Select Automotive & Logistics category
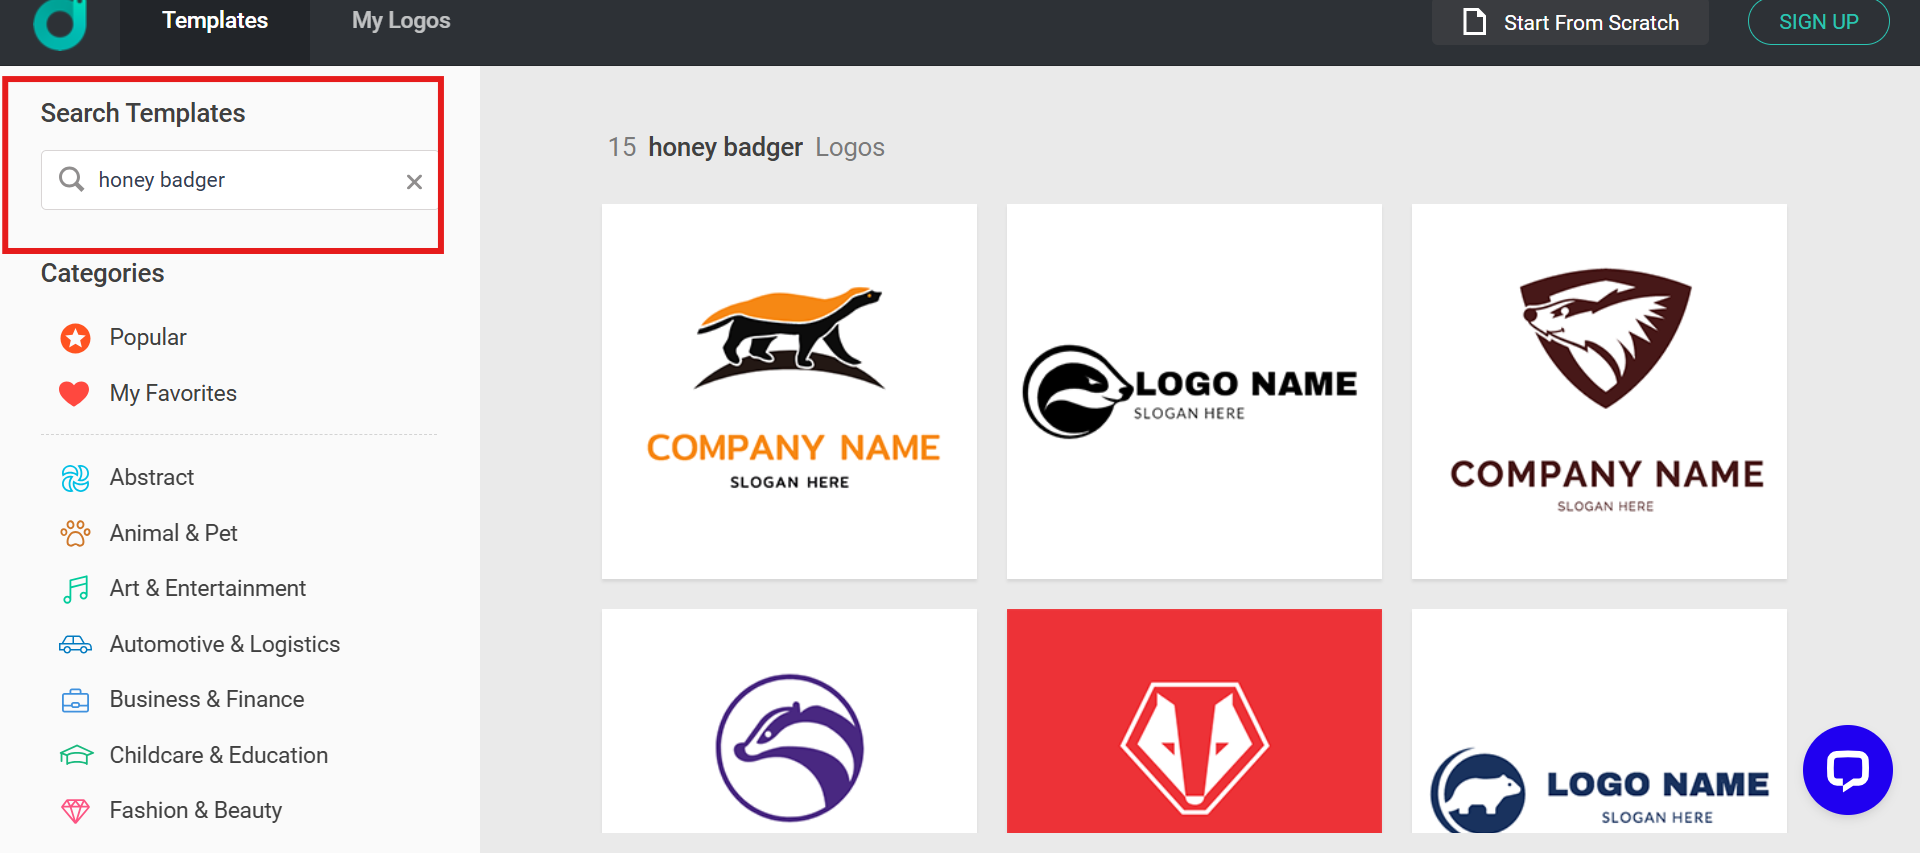Viewport: 1920px width, 853px height. click(225, 645)
